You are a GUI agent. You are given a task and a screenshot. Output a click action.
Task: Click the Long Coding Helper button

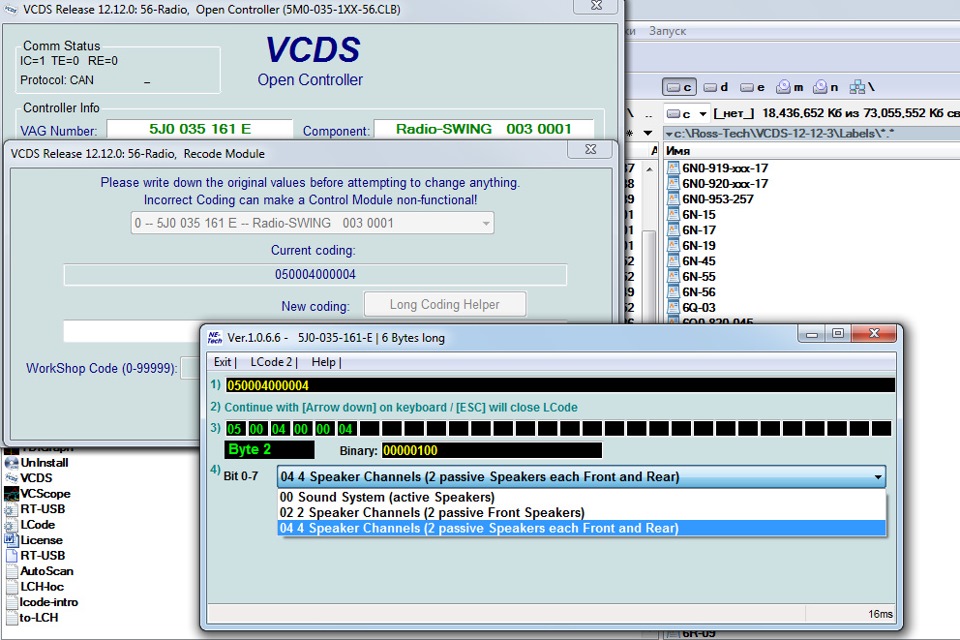pyautogui.click(x=444, y=304)
